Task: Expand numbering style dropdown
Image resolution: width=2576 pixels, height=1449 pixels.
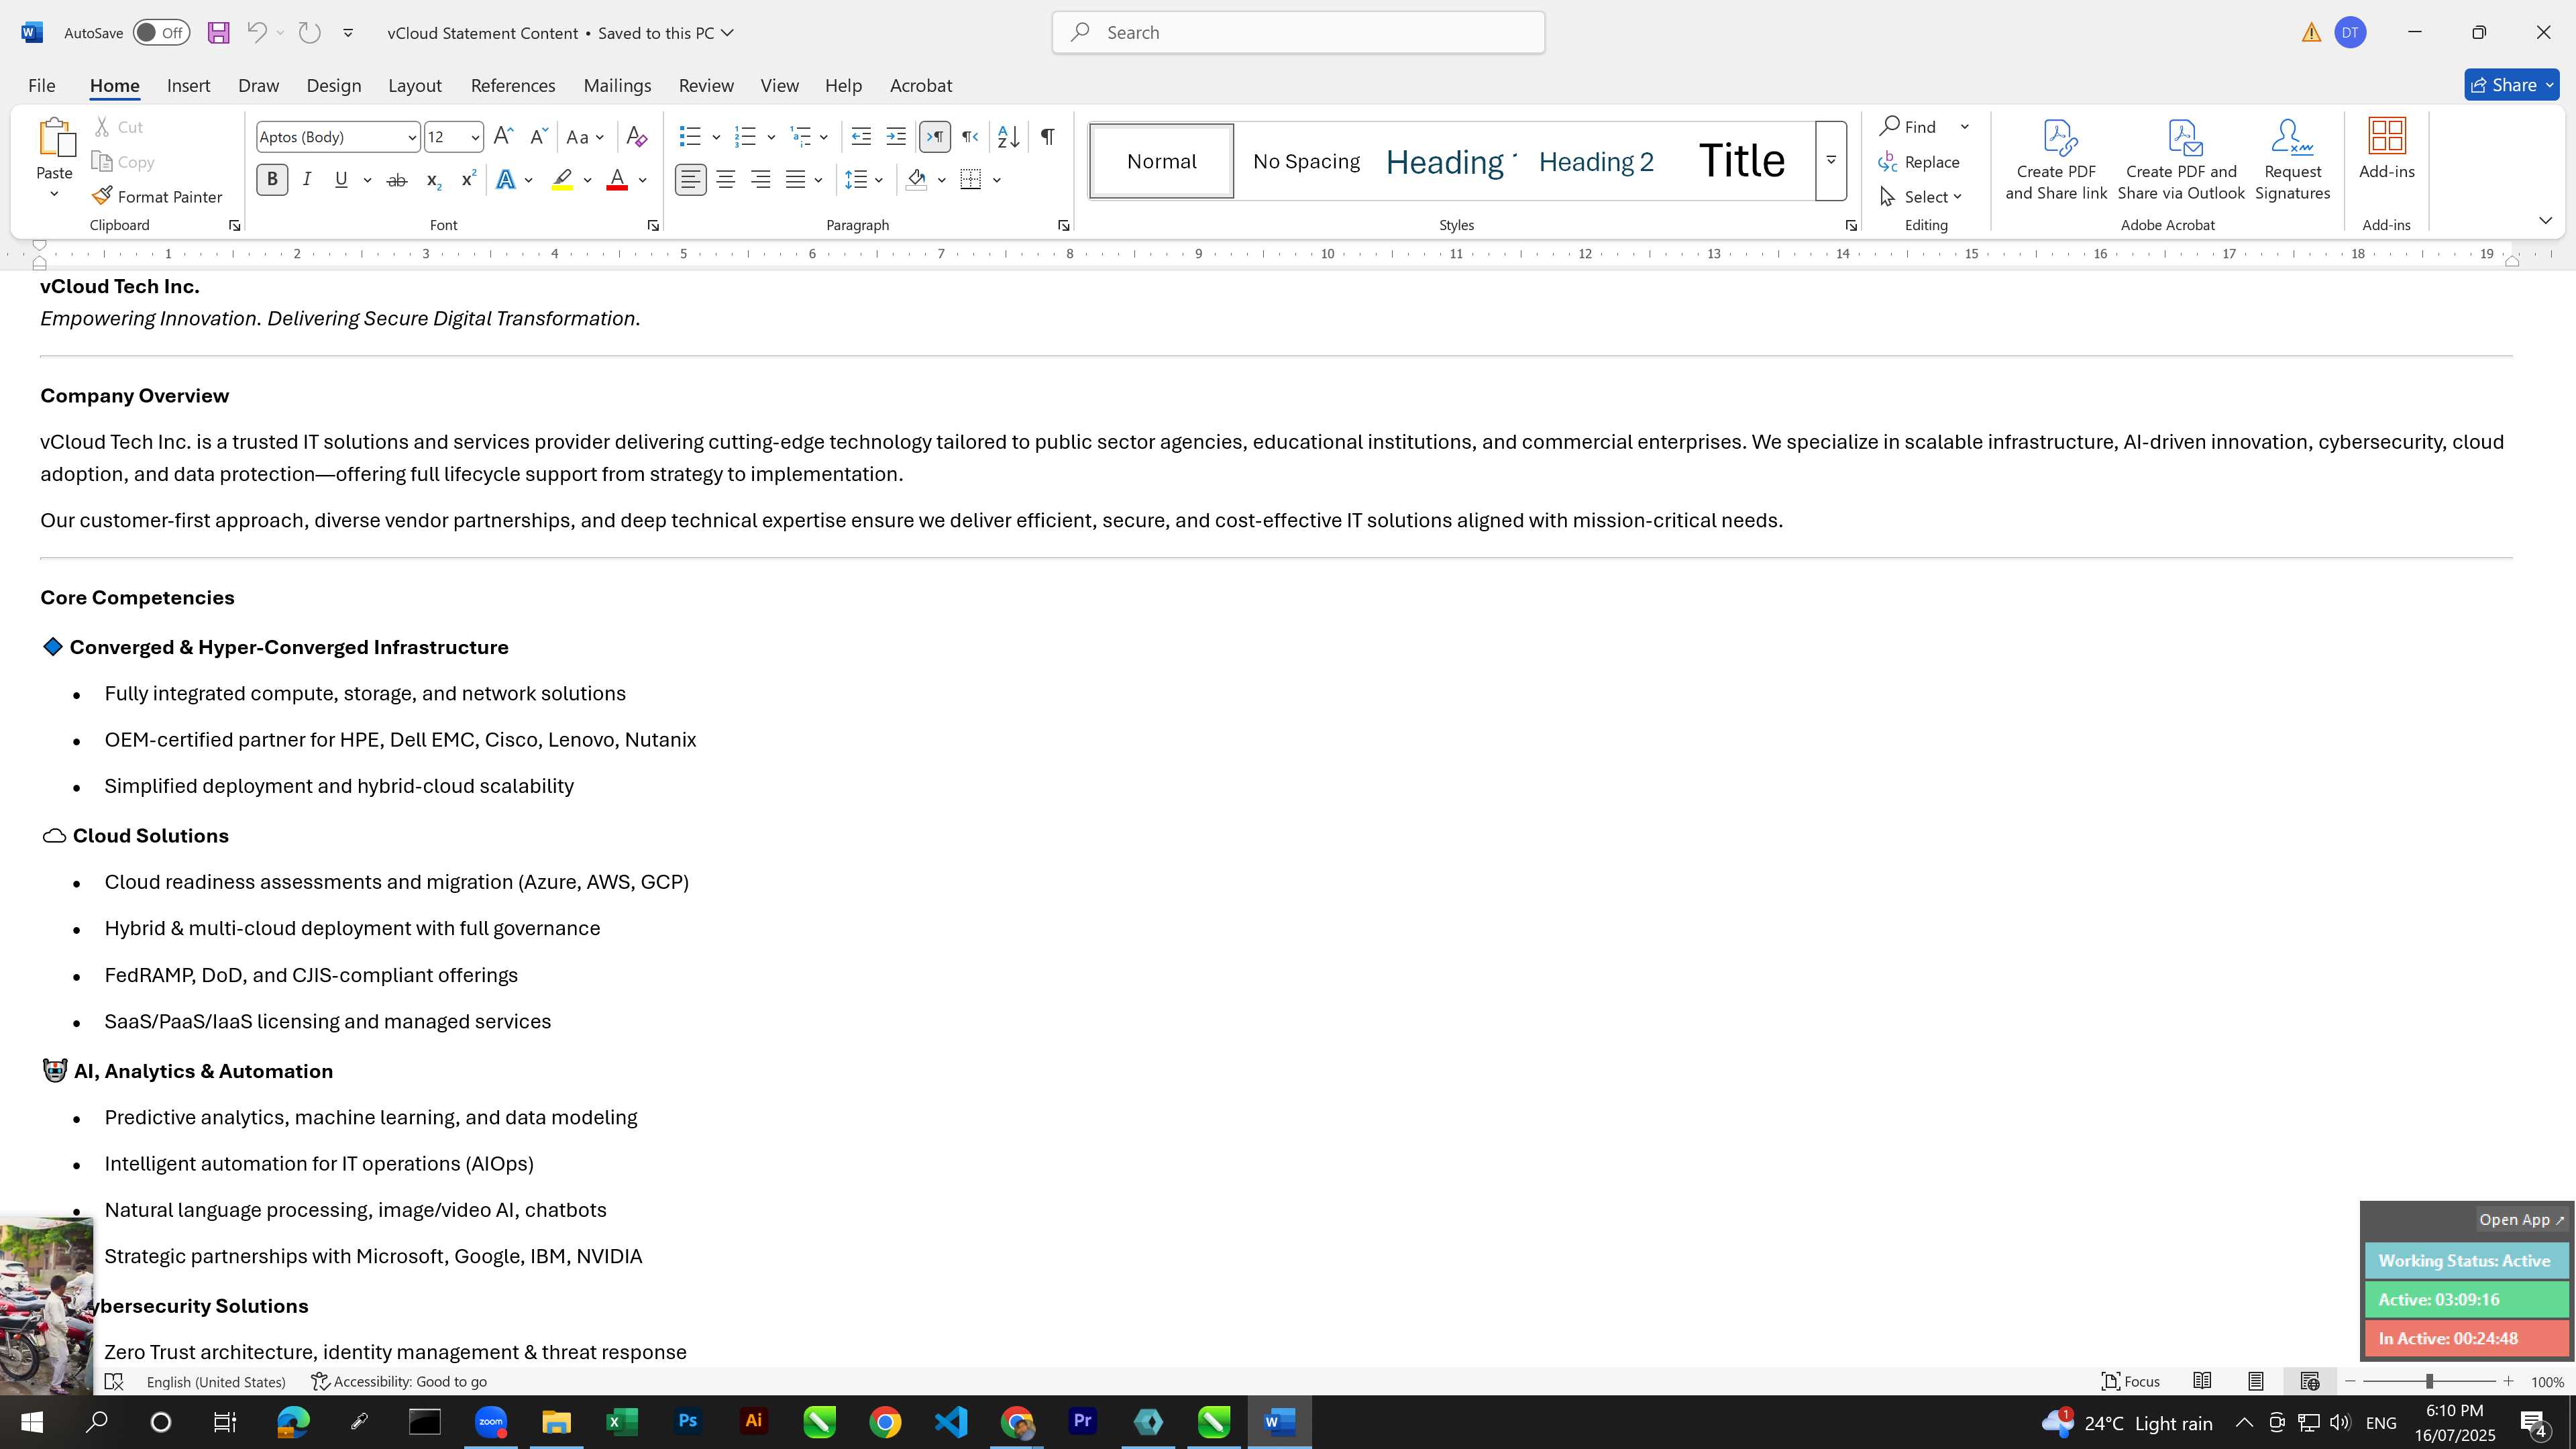Action: point(771,137)
